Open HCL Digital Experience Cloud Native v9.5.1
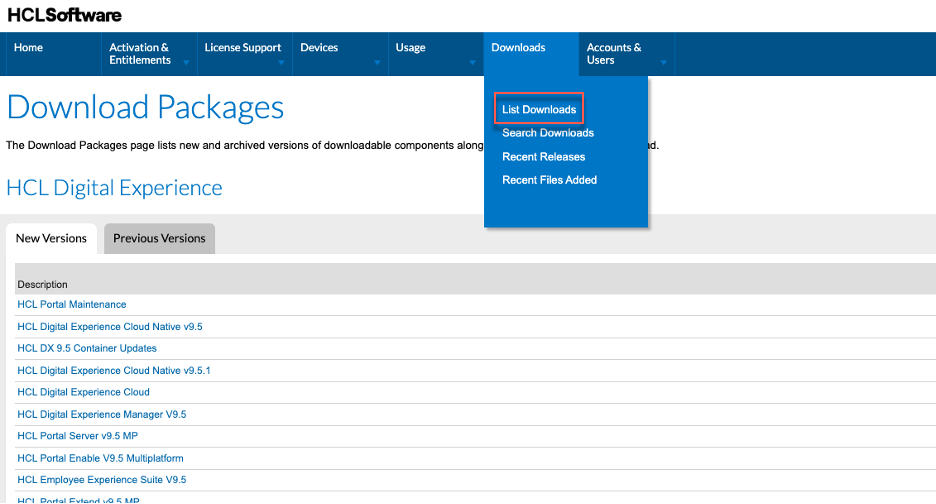 (114, 370)
